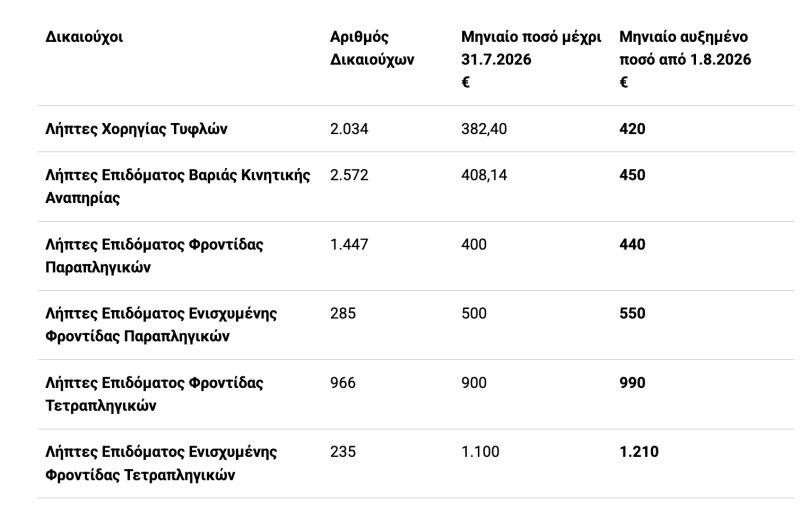Click the Δικαιούχοι column header

coord(84,37)
